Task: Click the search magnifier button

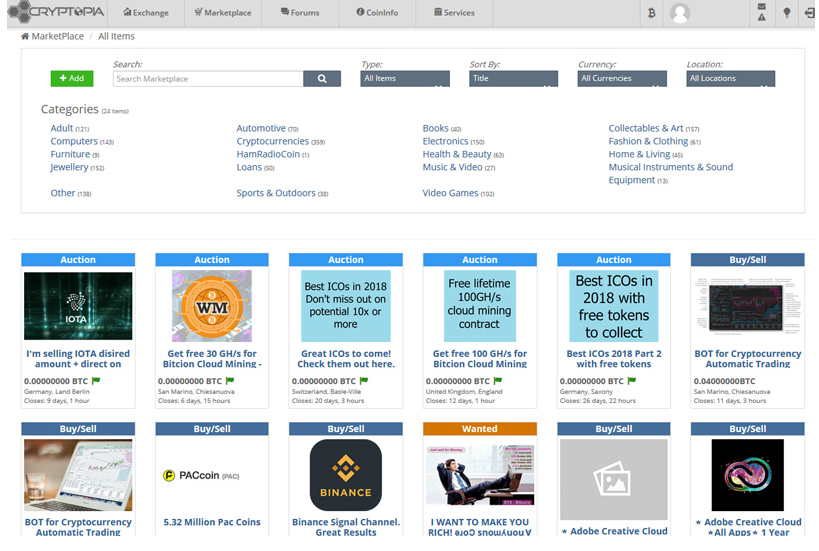Action: tap(322, 78)
